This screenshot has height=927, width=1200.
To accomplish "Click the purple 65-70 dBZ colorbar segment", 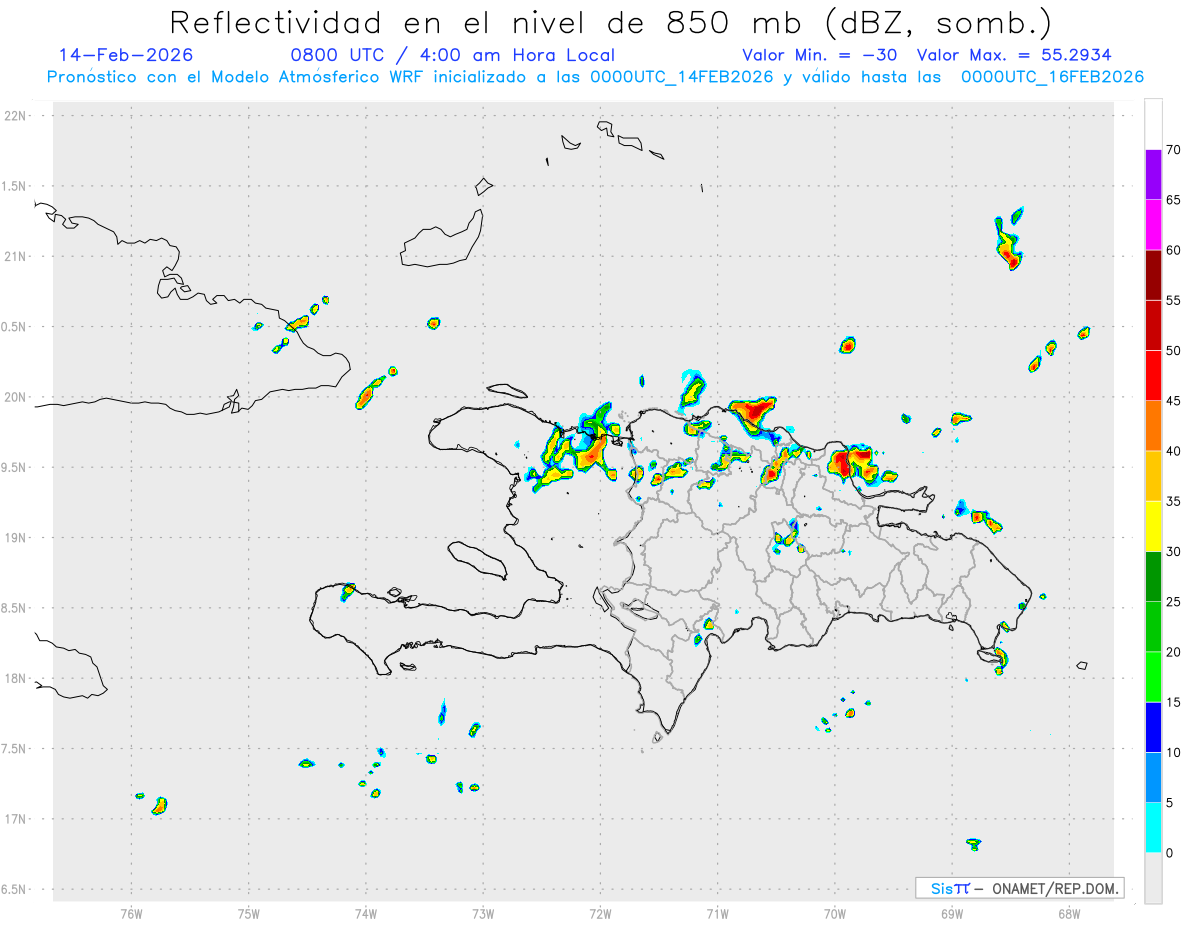I will (x=1153, y=175).
